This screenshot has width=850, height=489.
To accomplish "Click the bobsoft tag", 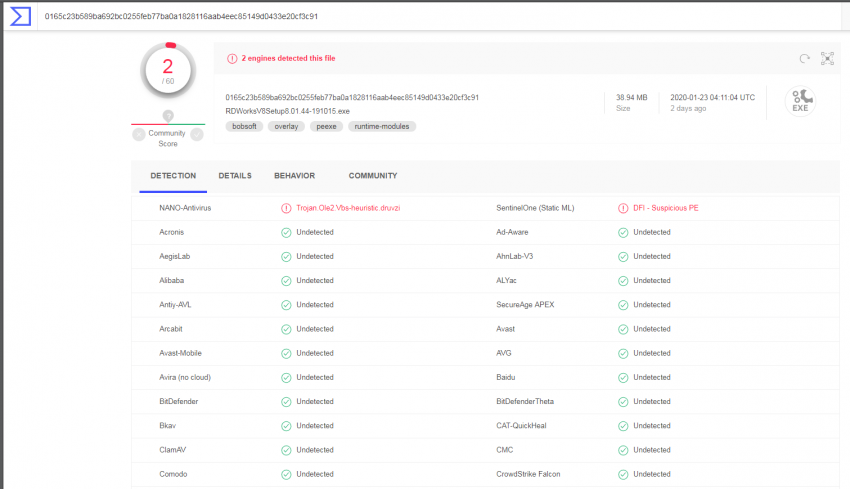I will click(x=244, y=127).
